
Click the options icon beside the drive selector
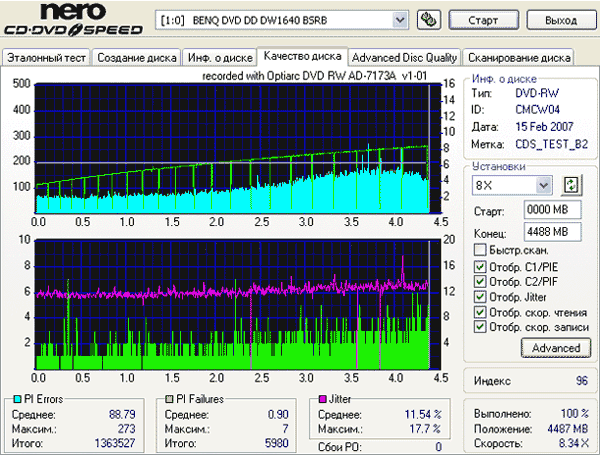(429, 20)
